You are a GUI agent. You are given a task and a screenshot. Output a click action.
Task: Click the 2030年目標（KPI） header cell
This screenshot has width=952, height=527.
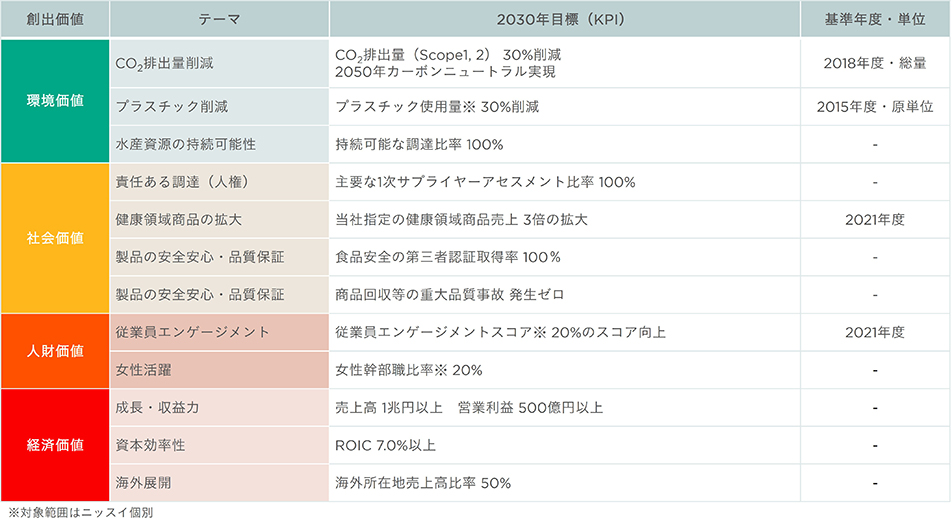pos(565,19)
